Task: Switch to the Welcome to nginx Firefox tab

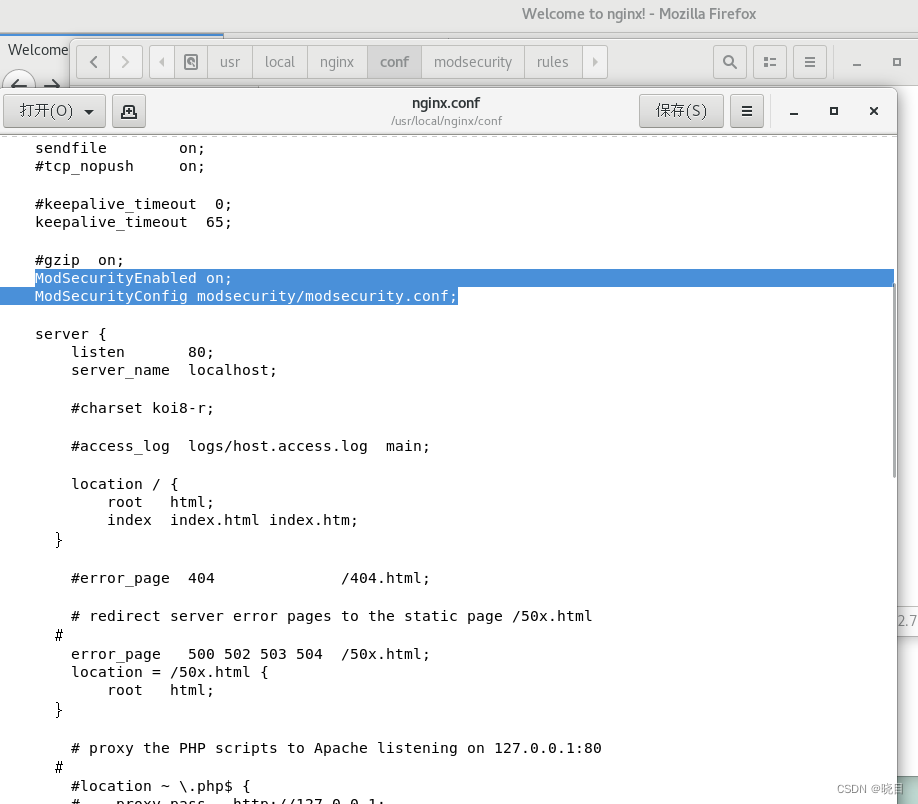Action: coord(37,48)
